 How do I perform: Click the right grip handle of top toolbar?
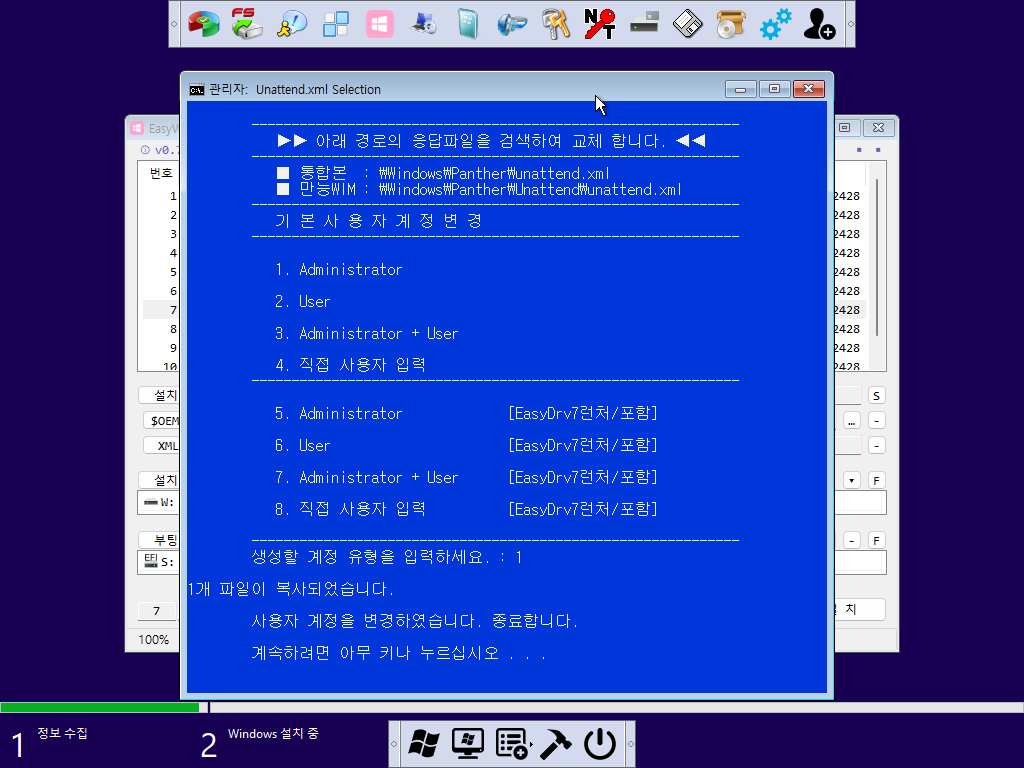pos(850,24)
